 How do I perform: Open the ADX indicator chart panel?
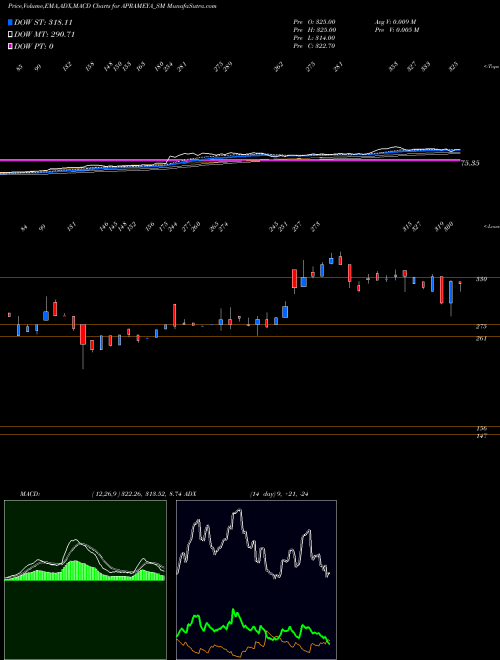pos(256,580)
